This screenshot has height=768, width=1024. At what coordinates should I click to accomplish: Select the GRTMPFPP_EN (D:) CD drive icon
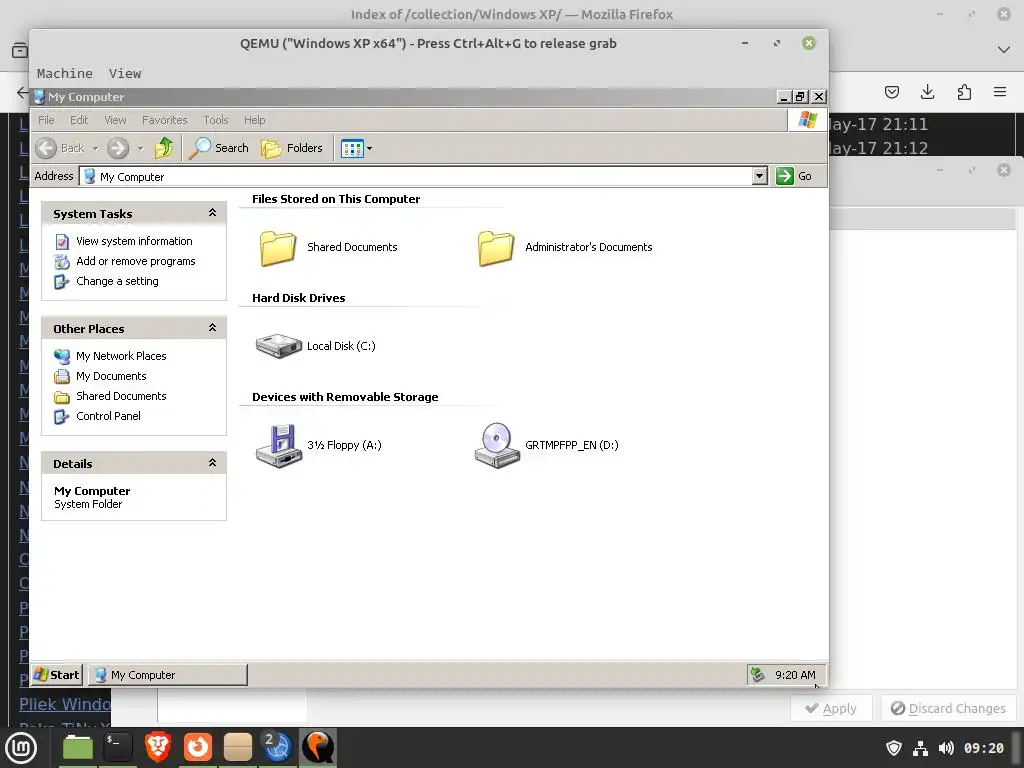[x=497, y=445]
